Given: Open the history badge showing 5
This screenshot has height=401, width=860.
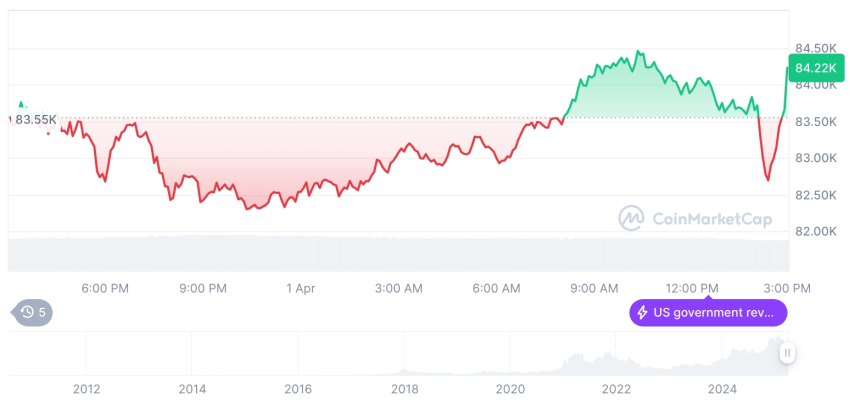Looking at the screenshot, I should point(35,312).
